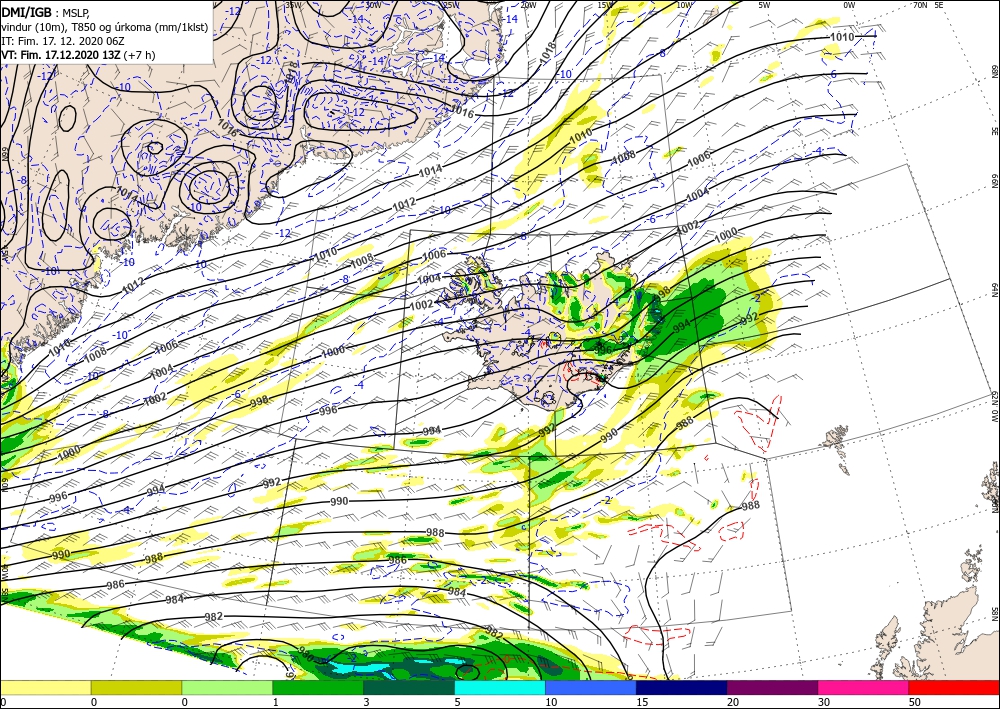Click the pale yellow legend swatch
Image resolution: width=1000 pixels, height=709 pixels.
pos(45,688)
